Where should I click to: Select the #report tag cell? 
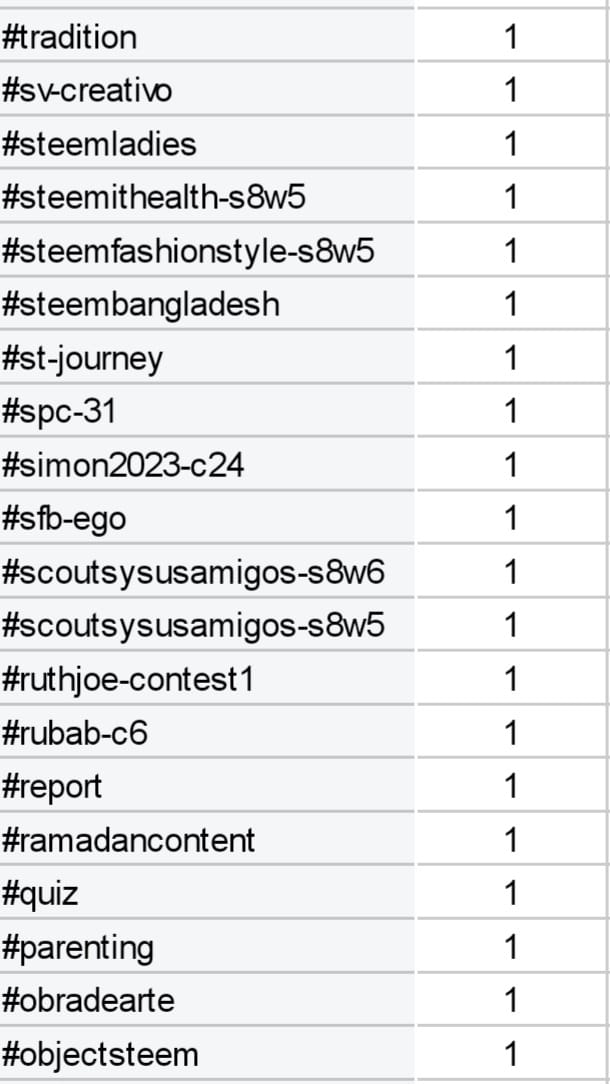pyautogui.click(x=207, y=786)
